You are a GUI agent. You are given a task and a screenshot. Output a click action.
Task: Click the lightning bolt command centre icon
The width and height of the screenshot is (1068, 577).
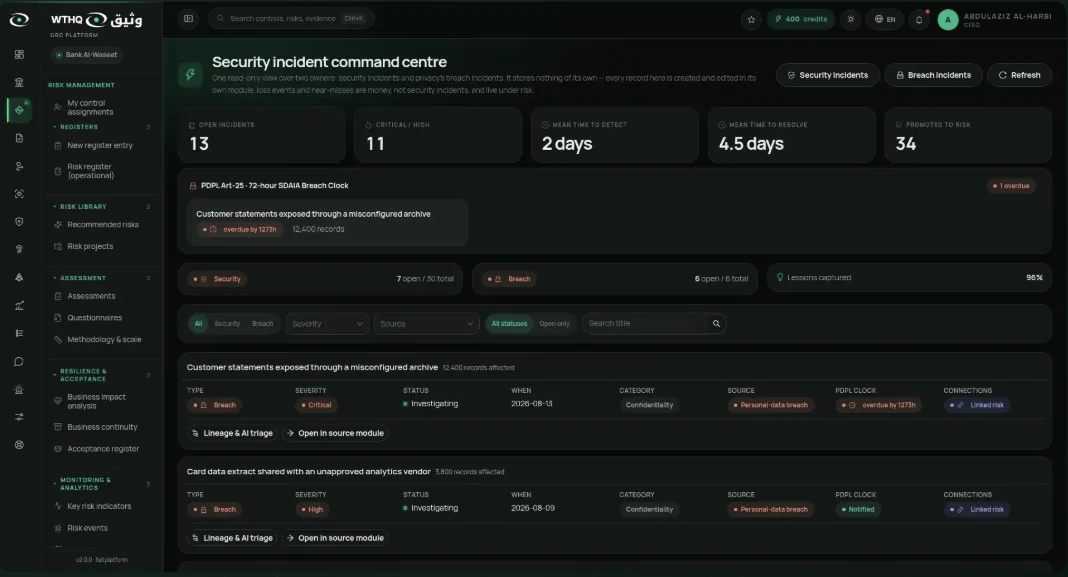pyautogui.click(x=191, y=74)
